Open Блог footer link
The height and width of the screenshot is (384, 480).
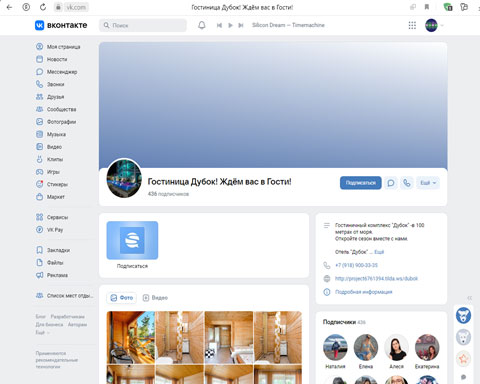[x=40, y=316]
